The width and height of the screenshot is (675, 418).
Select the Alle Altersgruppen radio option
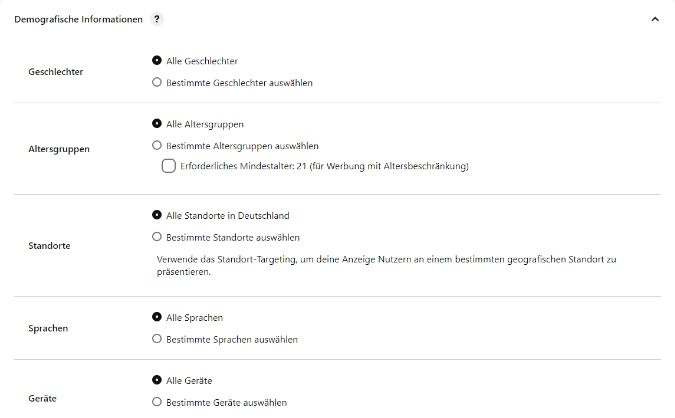(157, 124)
